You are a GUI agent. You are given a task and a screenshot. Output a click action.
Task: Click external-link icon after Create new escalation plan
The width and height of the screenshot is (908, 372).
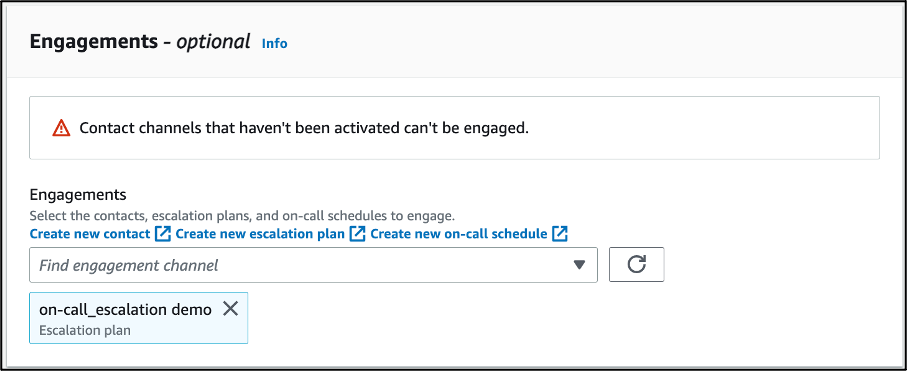(x=358, y=234)
